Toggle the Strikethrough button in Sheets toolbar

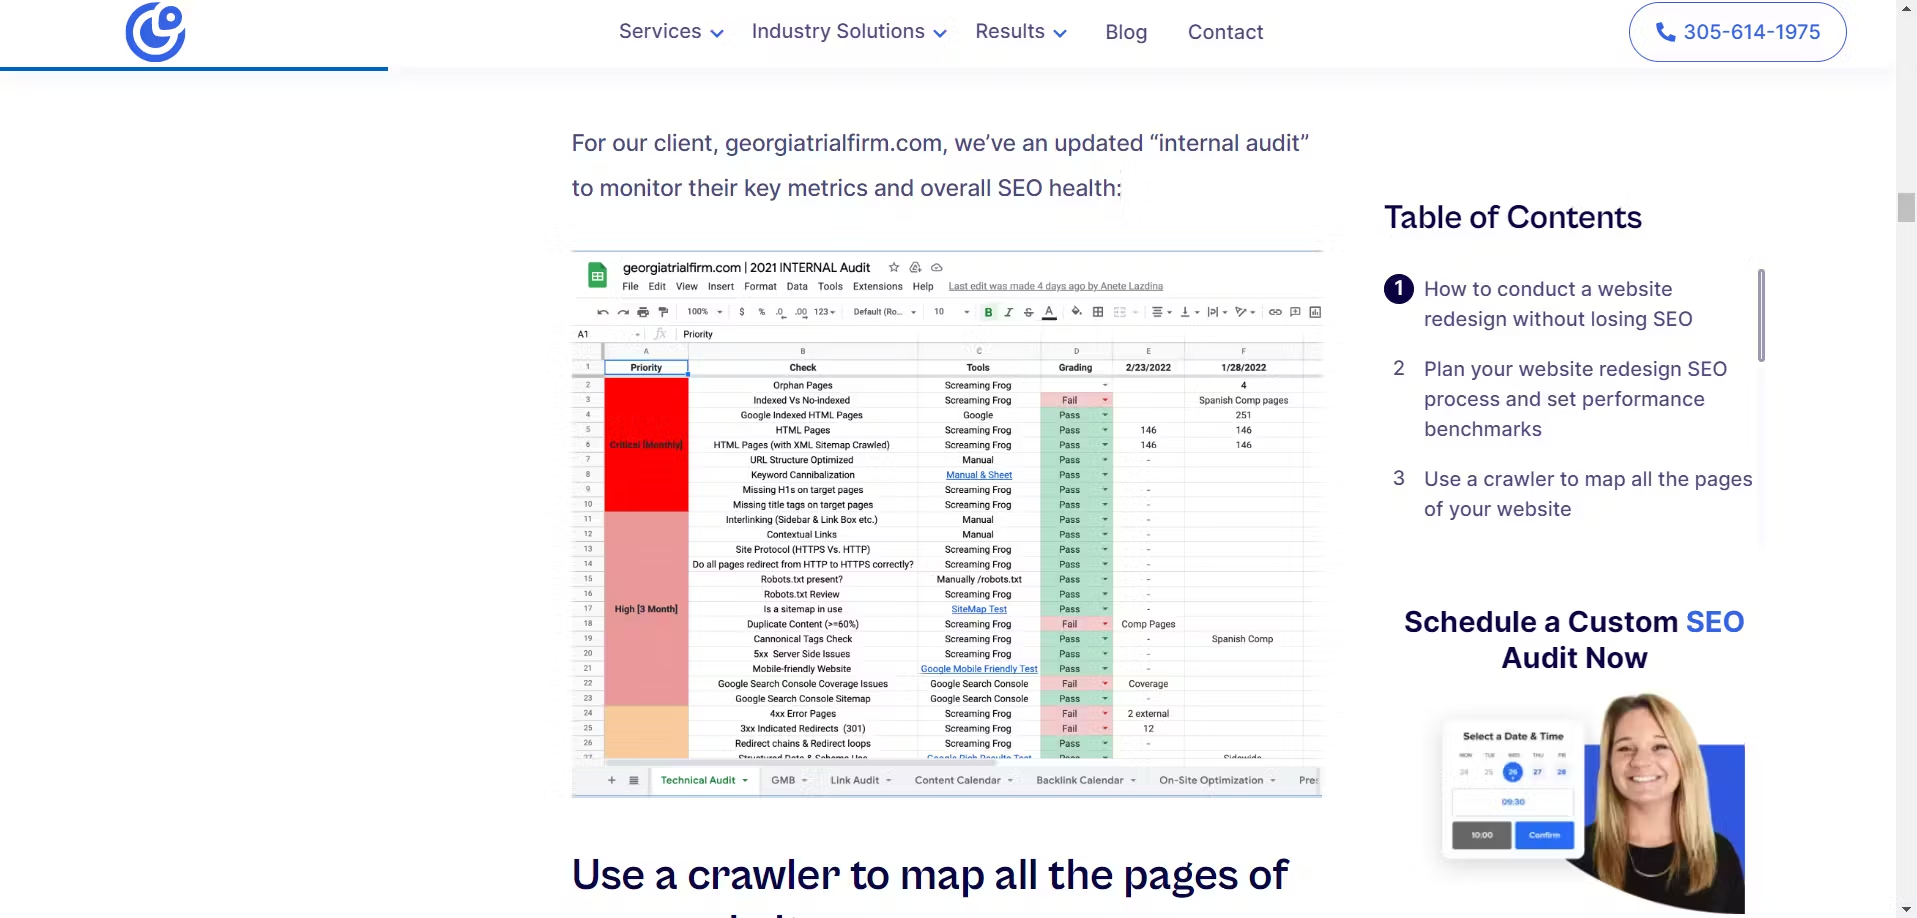1028,312
